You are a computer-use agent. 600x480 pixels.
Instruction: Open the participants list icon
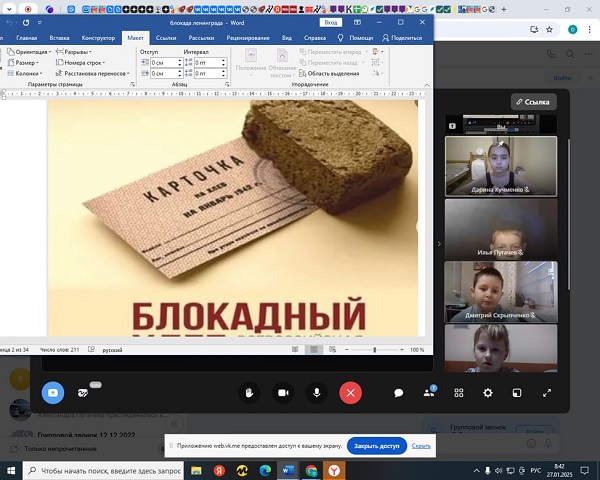429,393
